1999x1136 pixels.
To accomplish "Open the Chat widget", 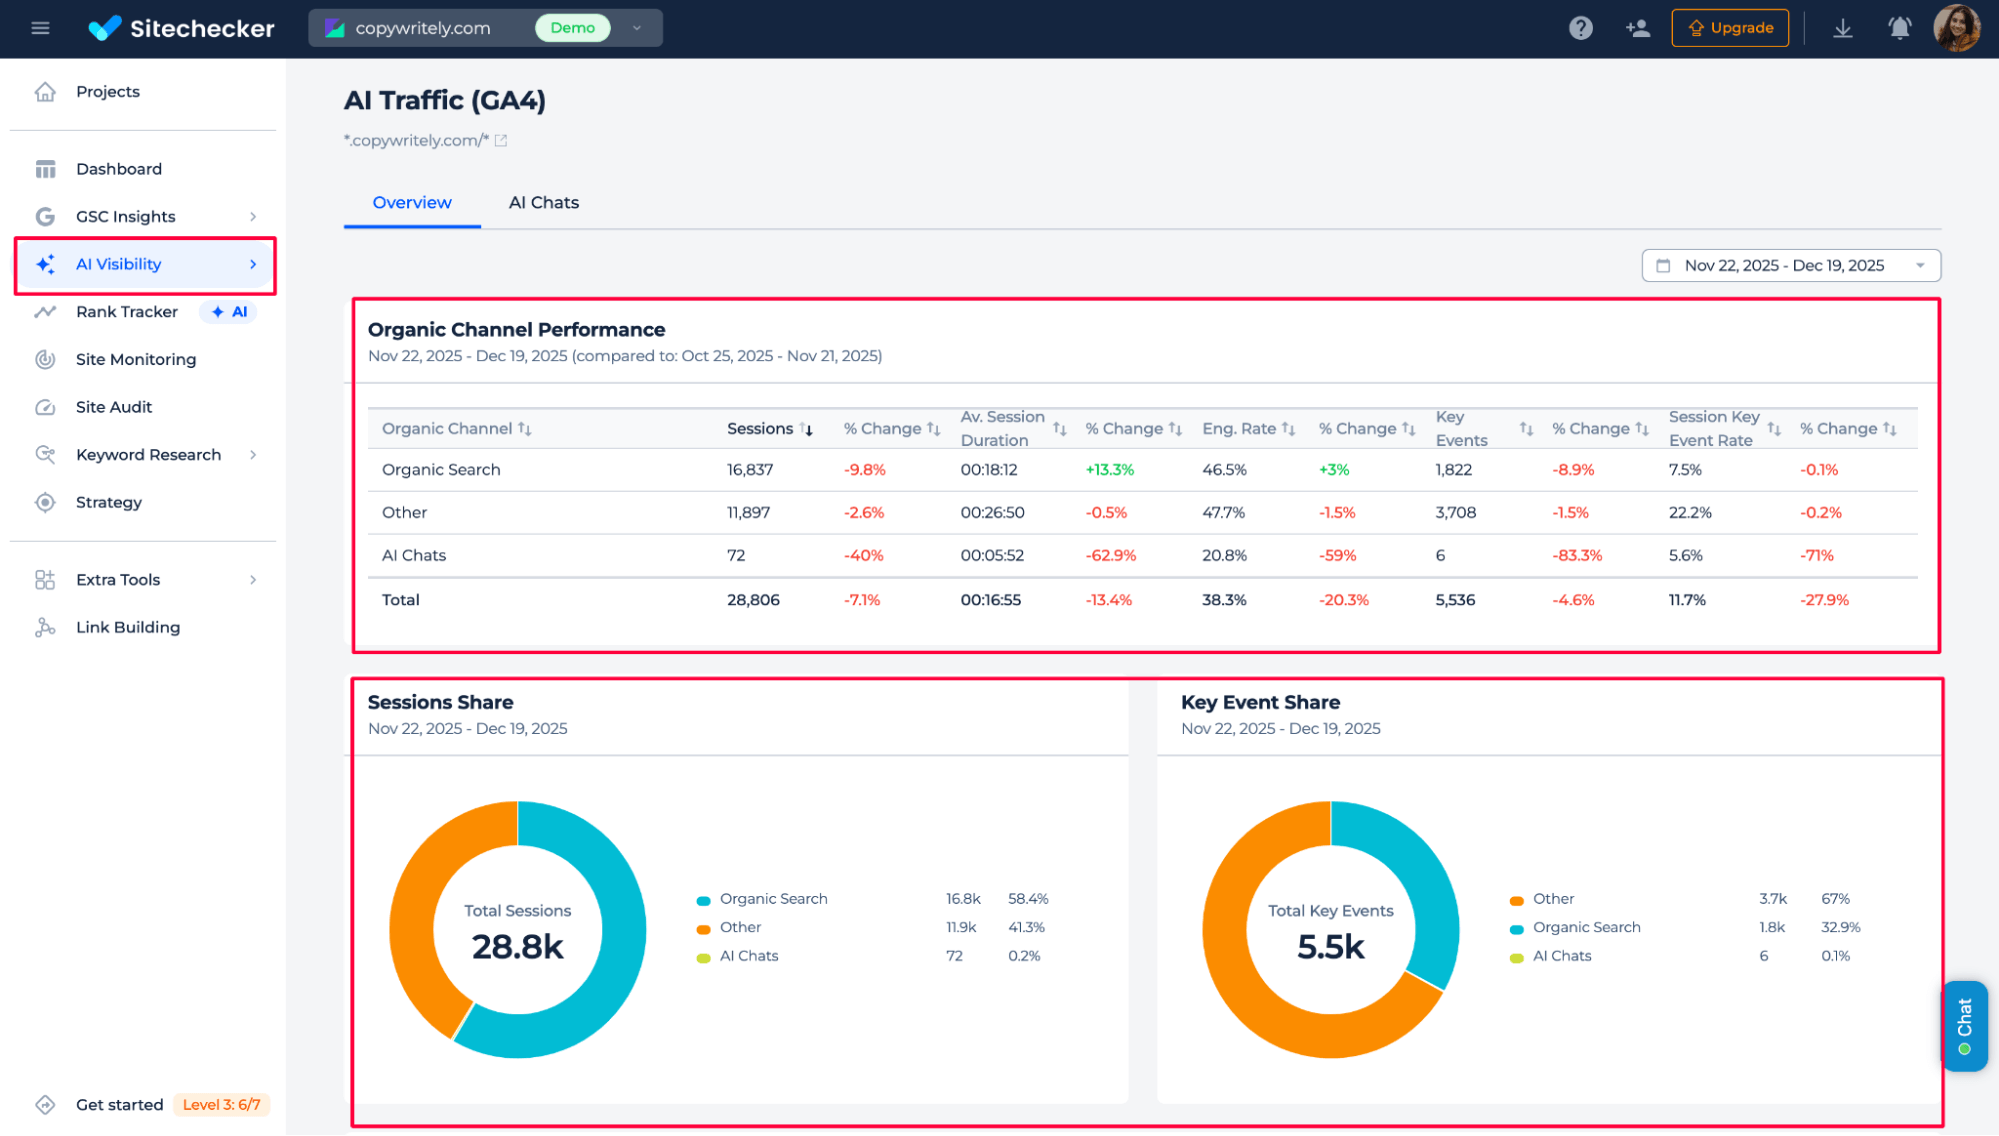I will [1964, 1026].
